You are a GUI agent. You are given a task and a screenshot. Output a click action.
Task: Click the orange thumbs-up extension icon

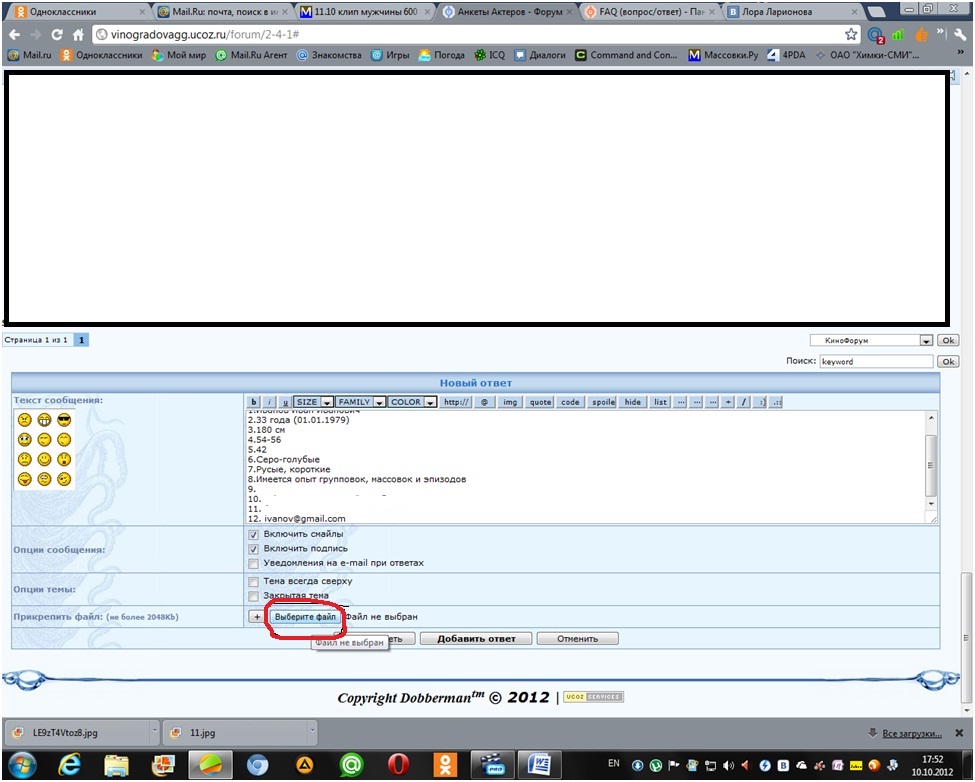922,35
